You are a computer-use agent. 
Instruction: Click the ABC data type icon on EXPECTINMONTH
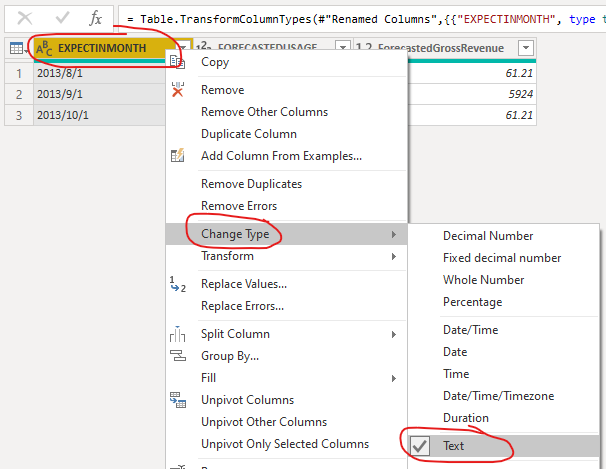44,48
